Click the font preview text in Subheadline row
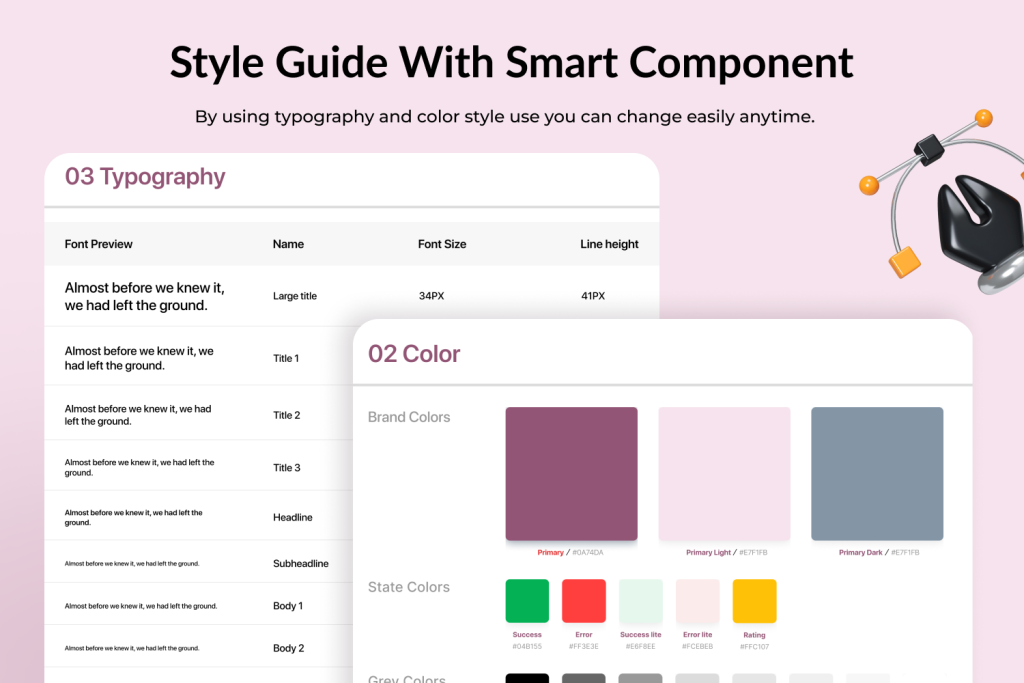 pos(132,564)
